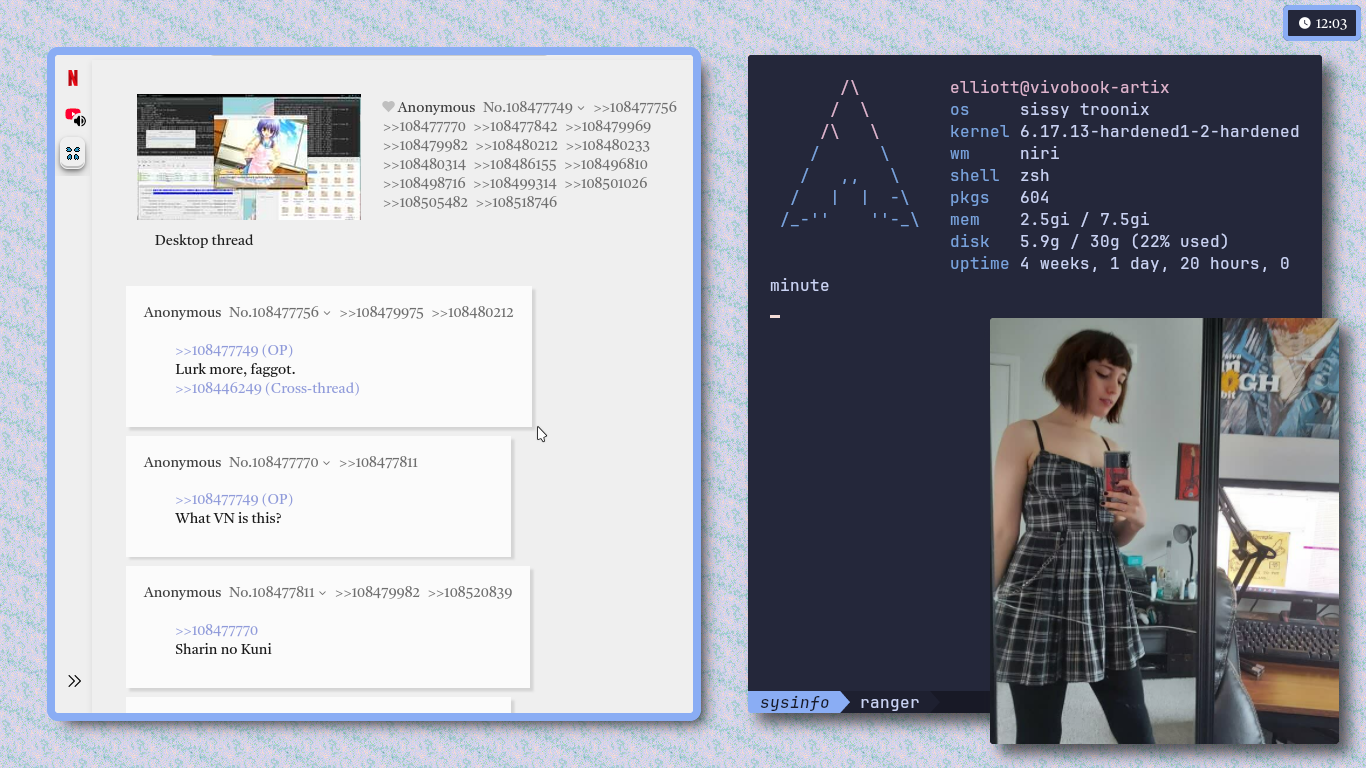
Task: Click "elliott@vivobook-artix" in the terminal
Action: (1059, 87)
